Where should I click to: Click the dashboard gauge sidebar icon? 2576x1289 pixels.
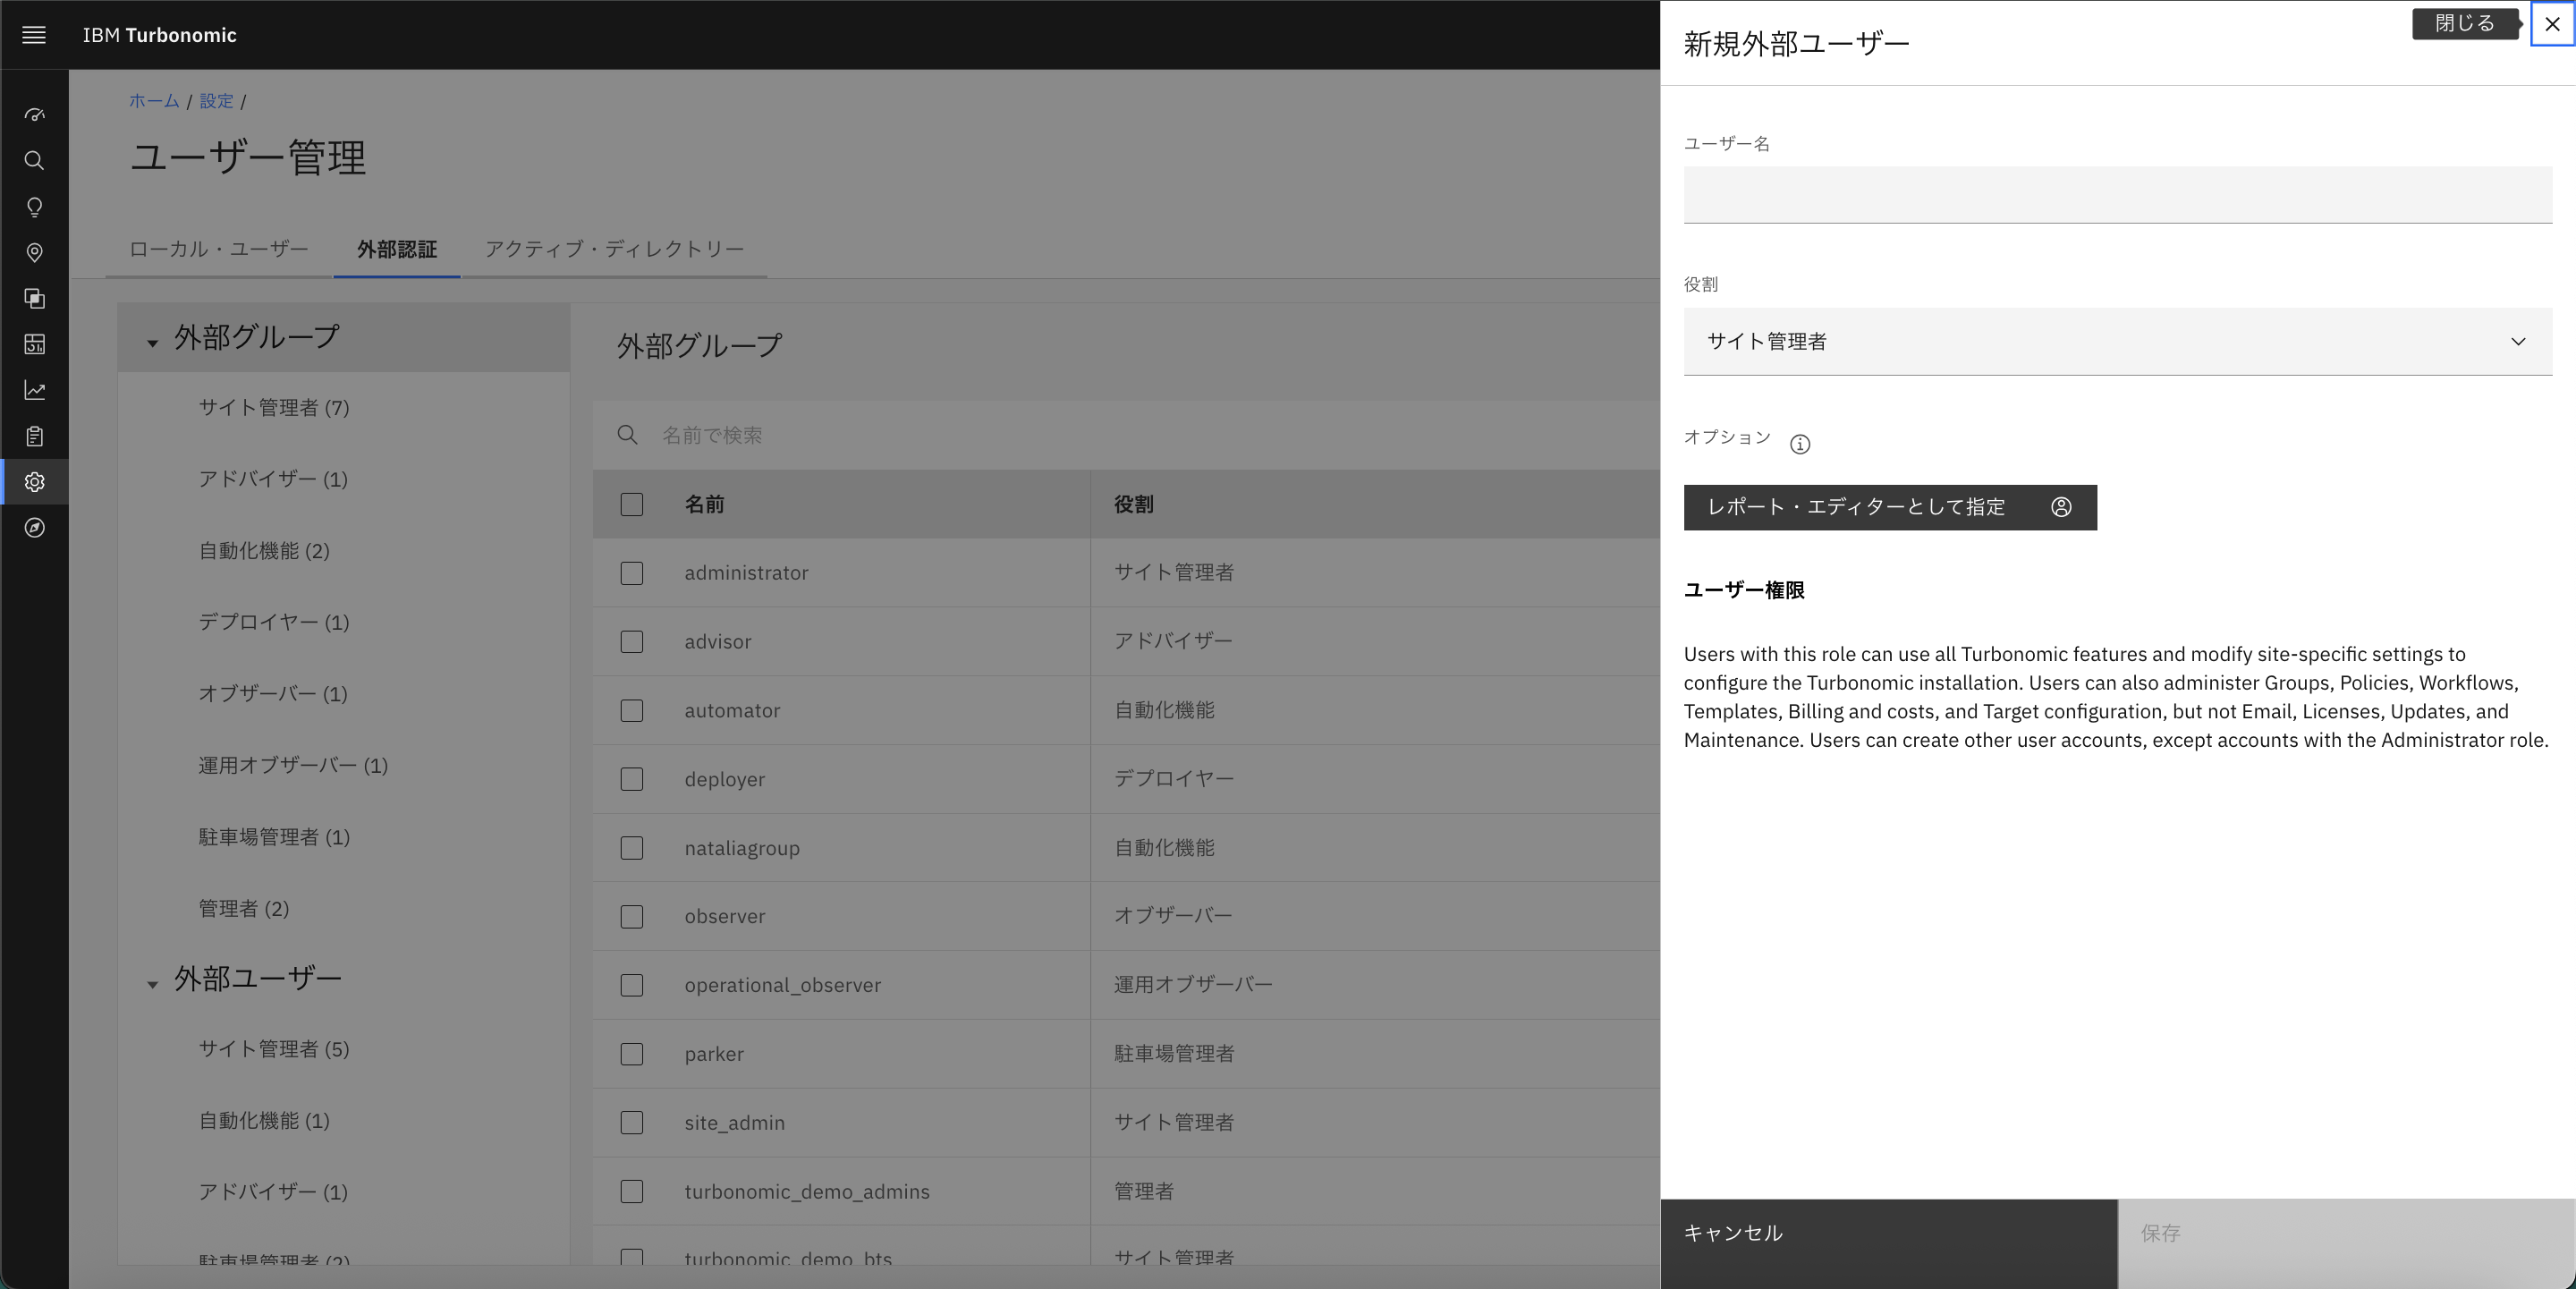click(x=34, y=115)
